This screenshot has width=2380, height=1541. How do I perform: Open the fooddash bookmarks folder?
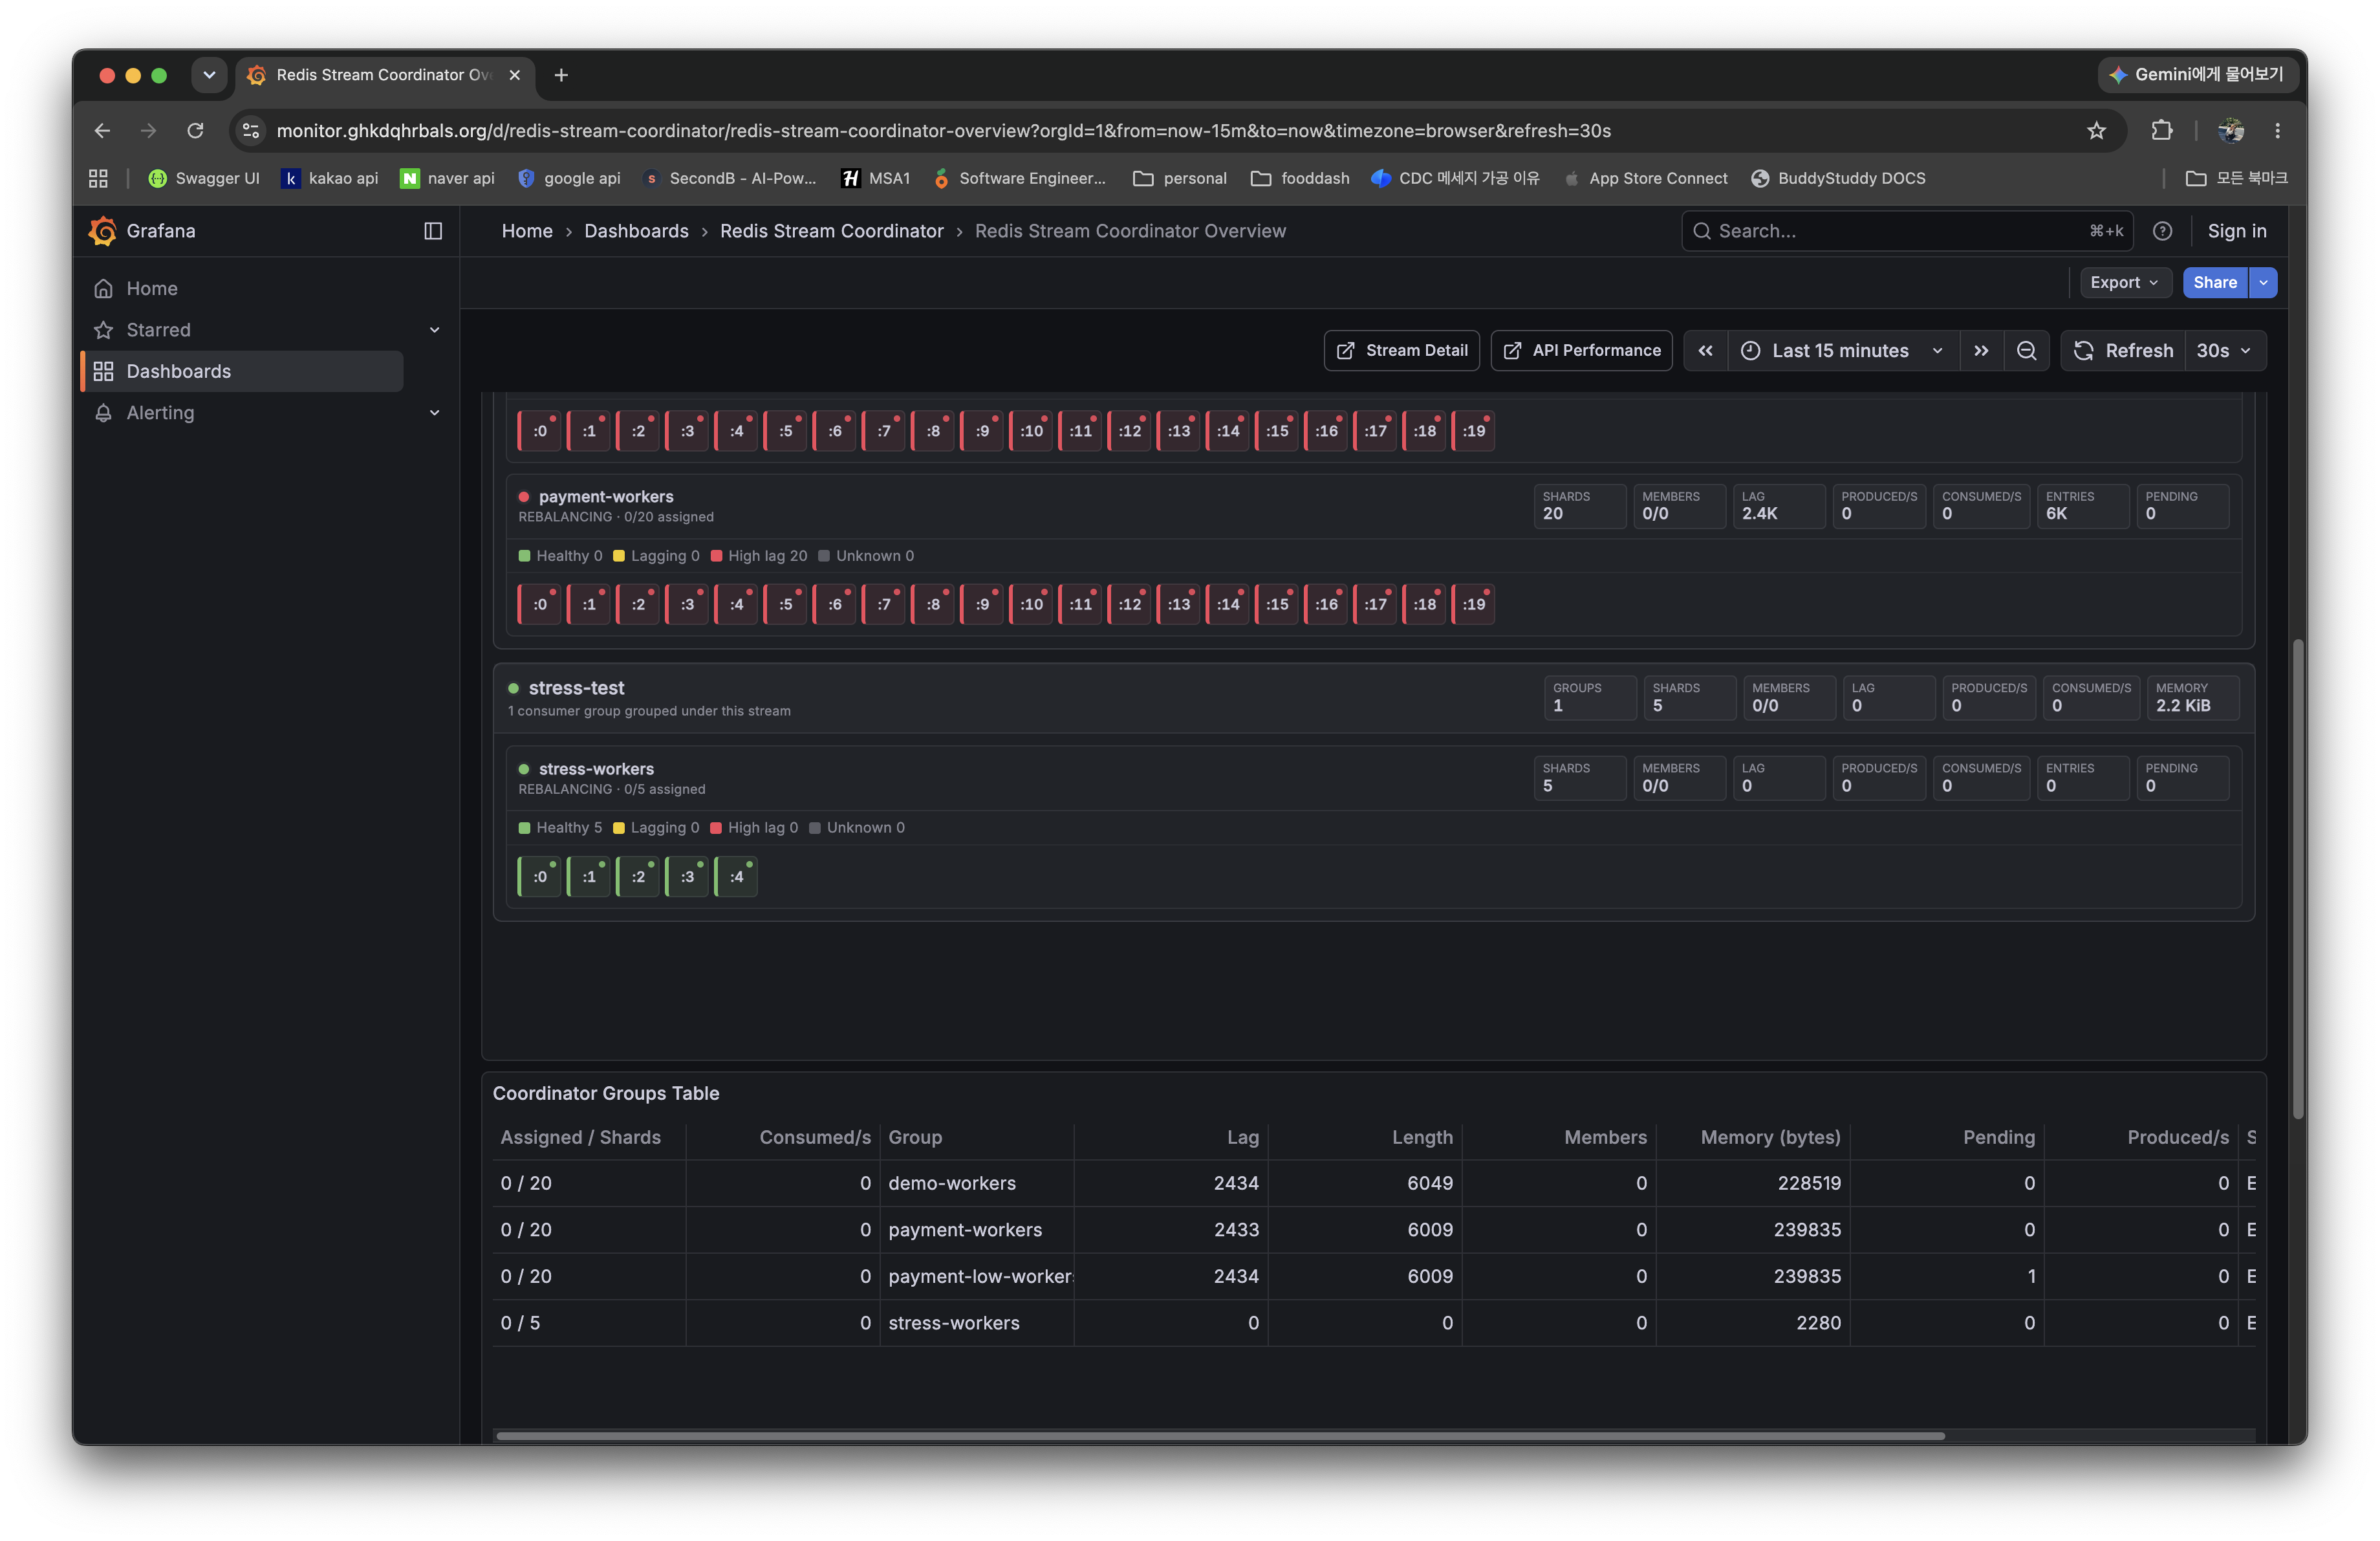click(x=1300, y=178)
